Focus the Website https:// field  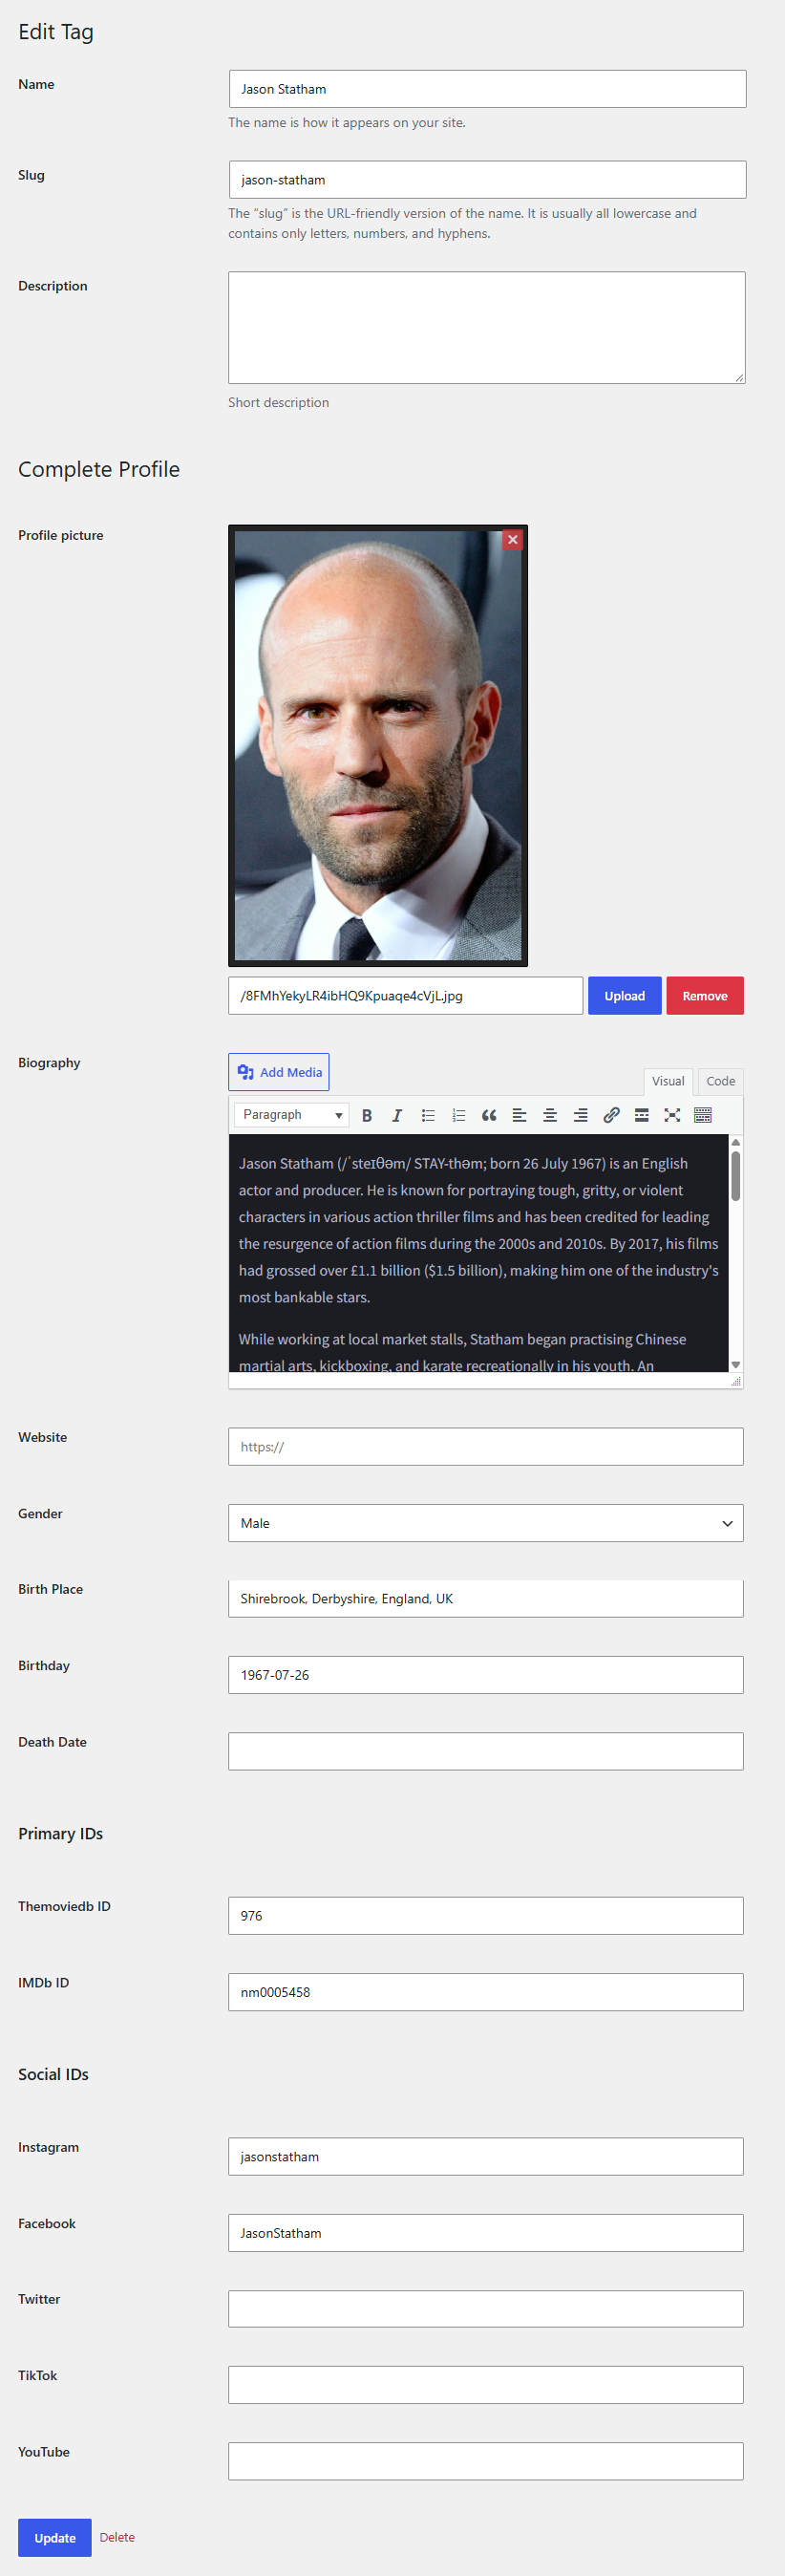486,1447
